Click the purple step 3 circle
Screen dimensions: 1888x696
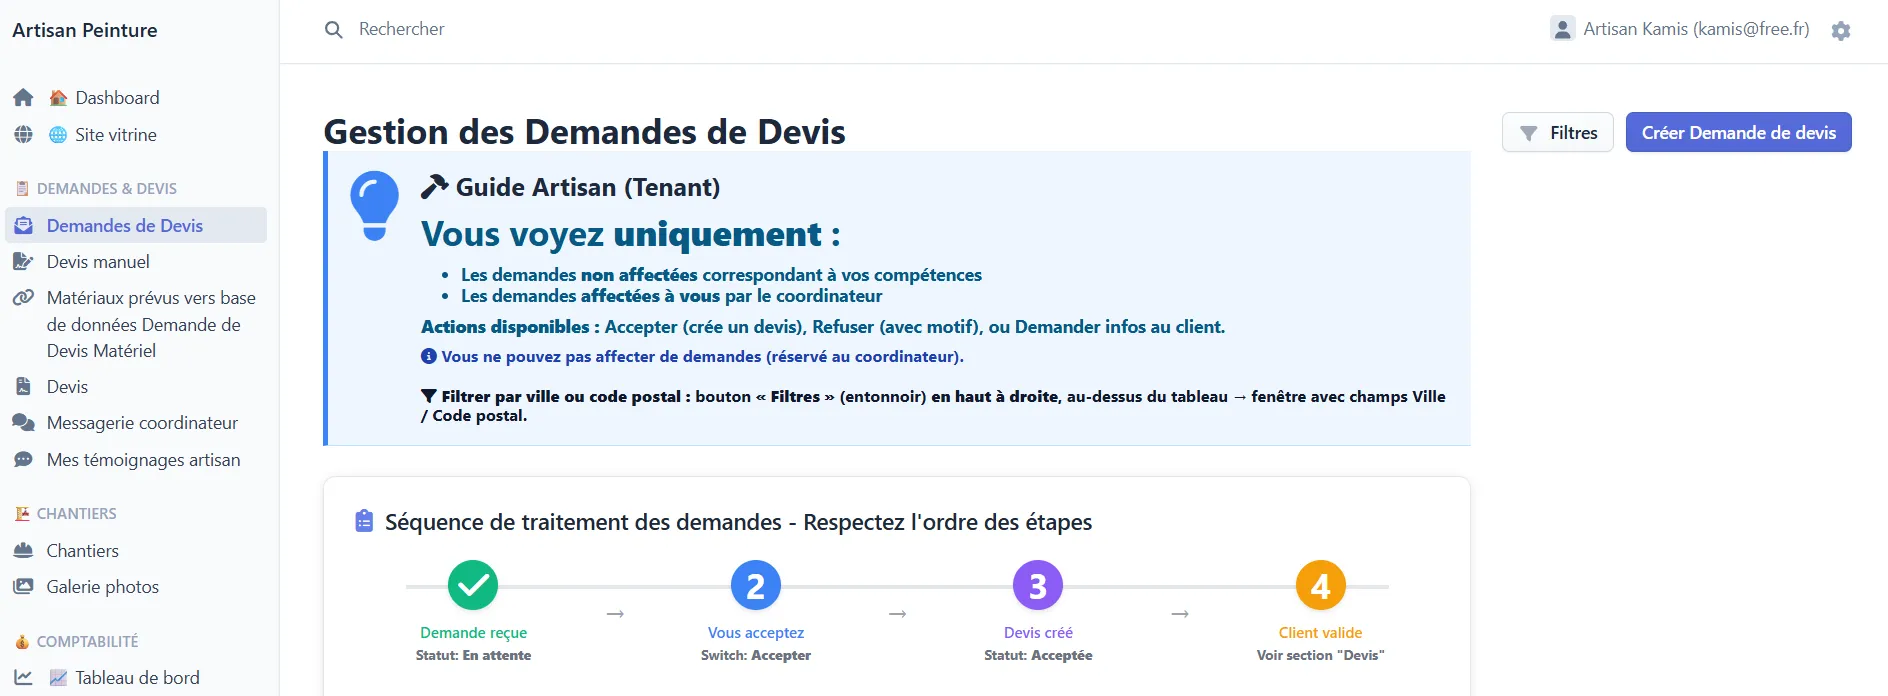pyautogui.click(x=1038, y=586)
